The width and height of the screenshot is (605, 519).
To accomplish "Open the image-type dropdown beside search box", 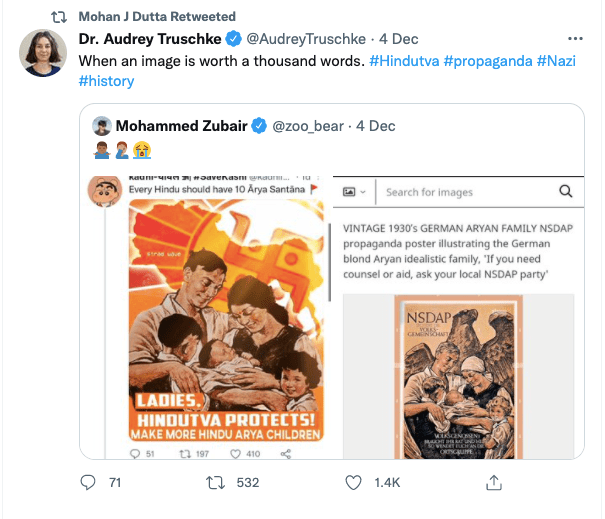I will click(x=354, y=191).
